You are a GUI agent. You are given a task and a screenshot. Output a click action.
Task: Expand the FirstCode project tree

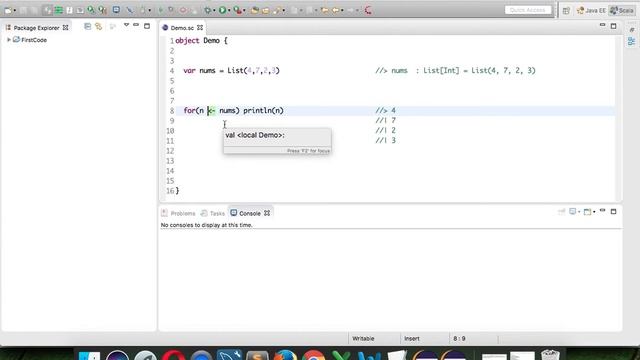point(9,40)
